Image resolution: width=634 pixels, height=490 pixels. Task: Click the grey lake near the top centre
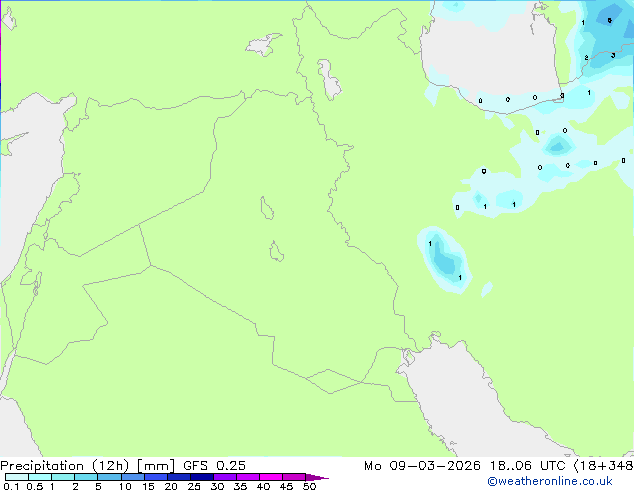(x=329, y=80)
